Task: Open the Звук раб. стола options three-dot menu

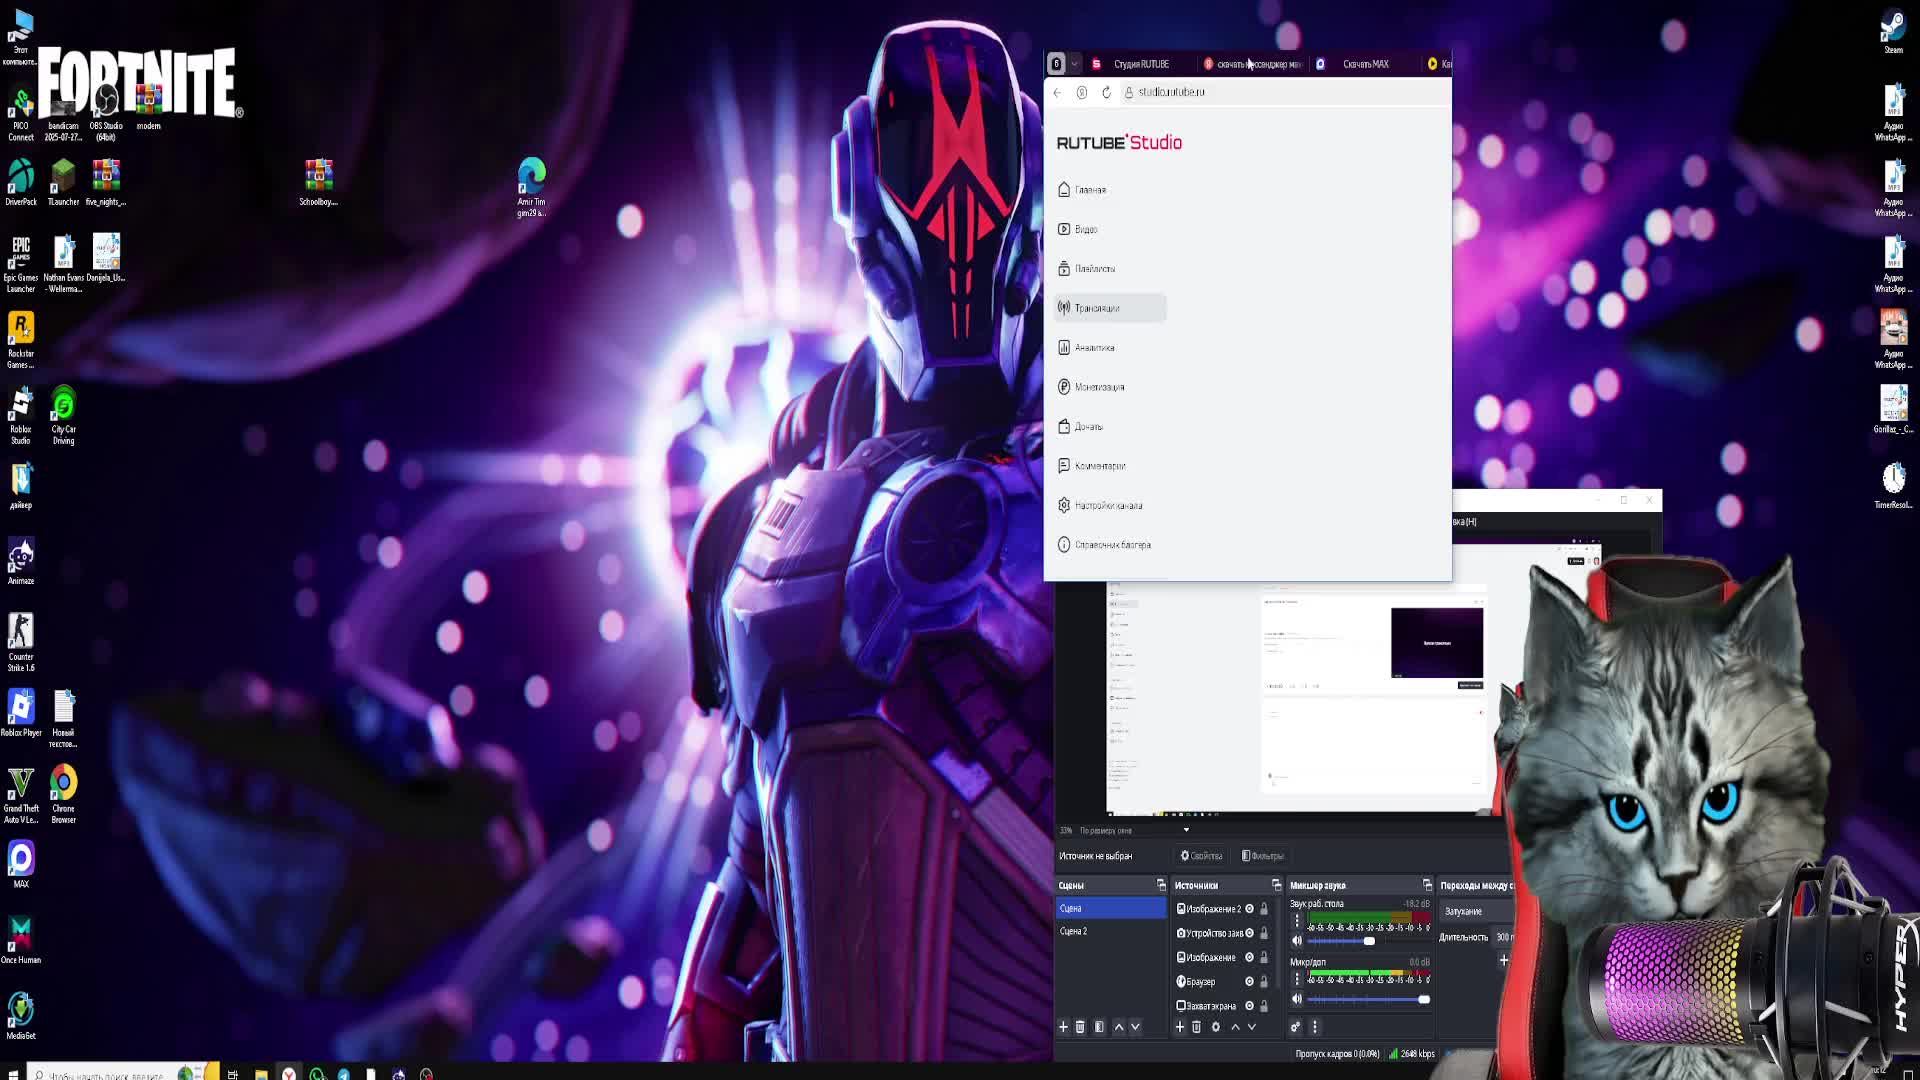Action: coord(1297,920)
